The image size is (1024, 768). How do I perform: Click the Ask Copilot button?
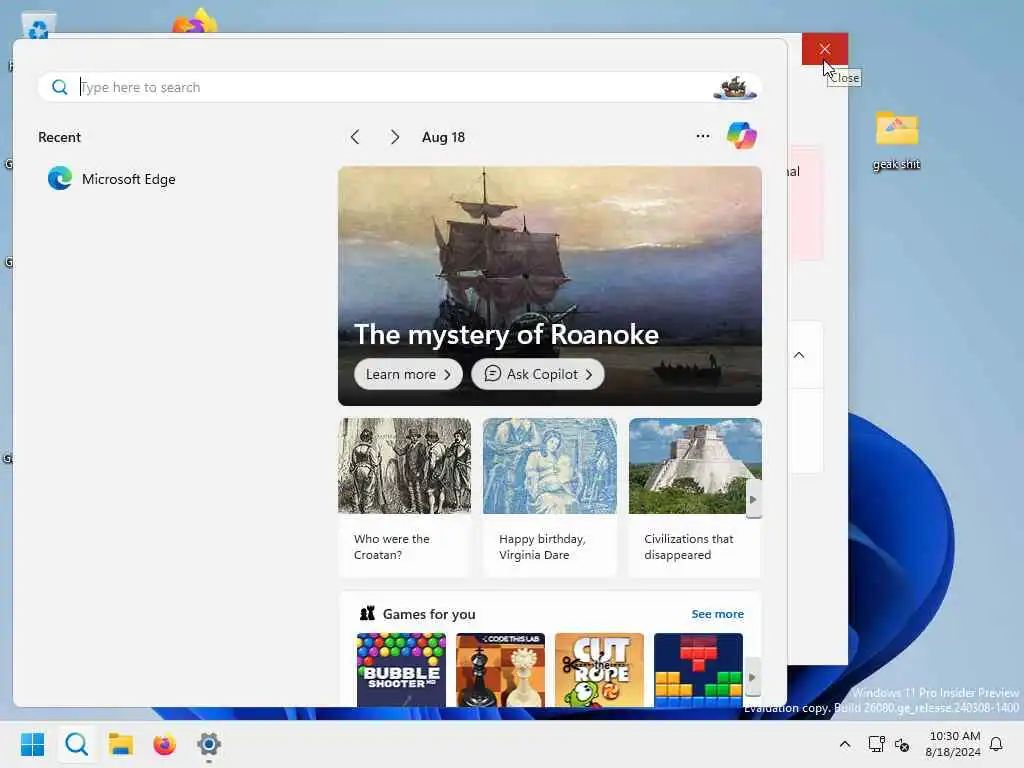(537, 374)
